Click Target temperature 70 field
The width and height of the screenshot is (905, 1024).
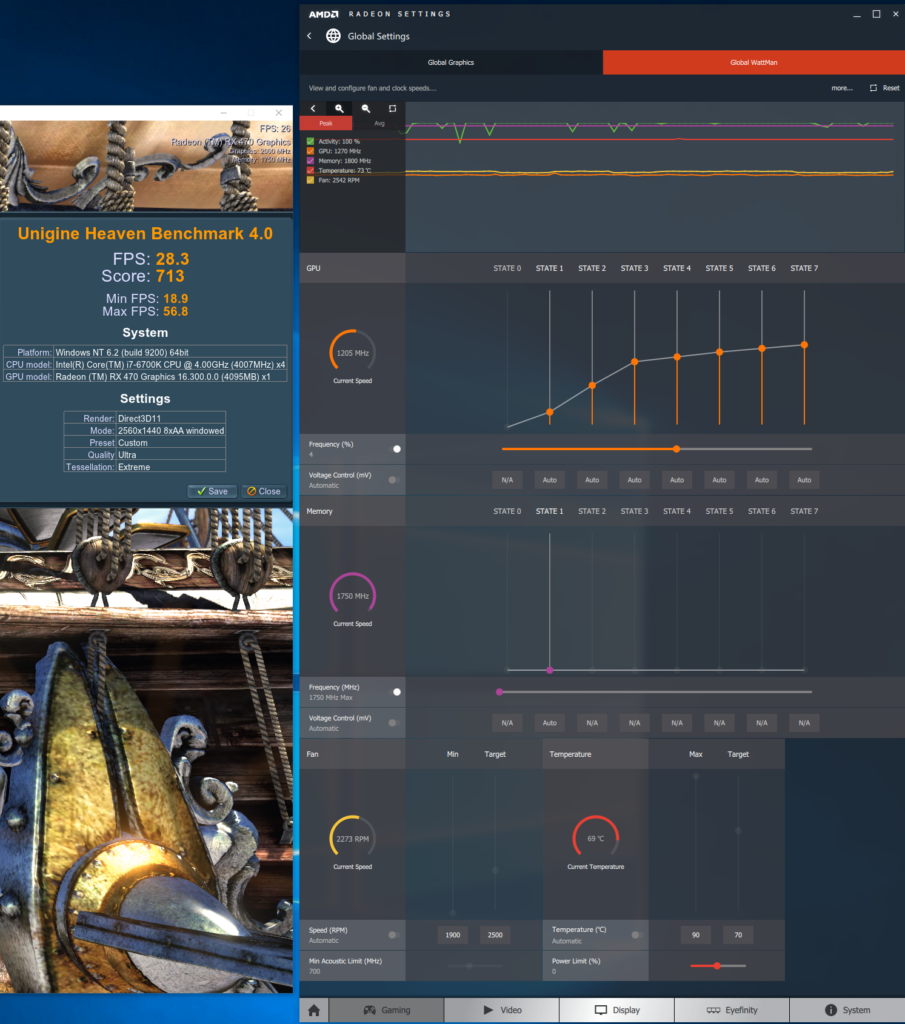click(x=738, y=935)
